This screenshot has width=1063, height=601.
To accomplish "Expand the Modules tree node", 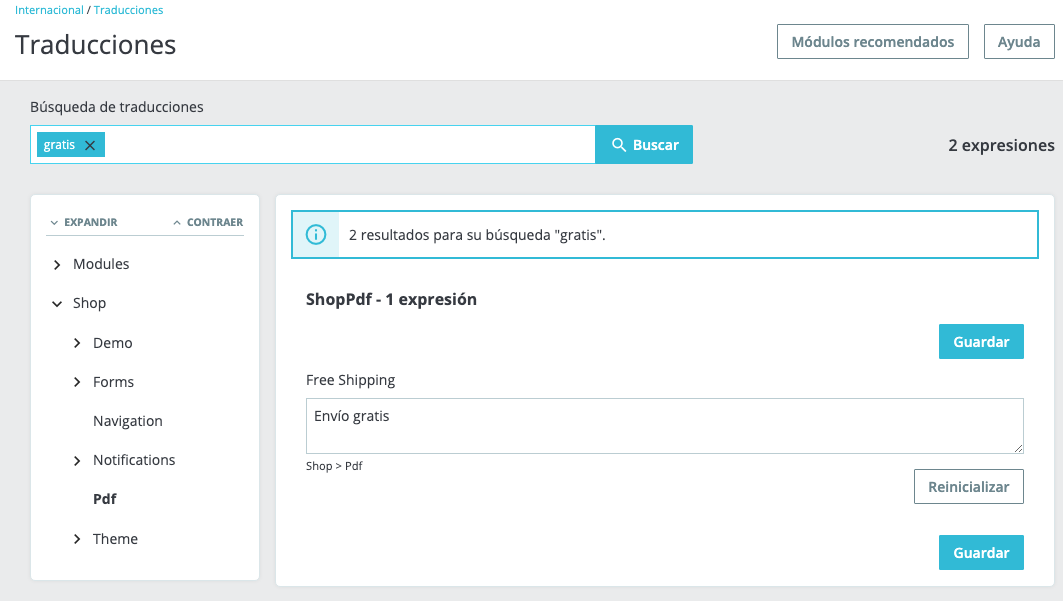I will tap(58, 265).
